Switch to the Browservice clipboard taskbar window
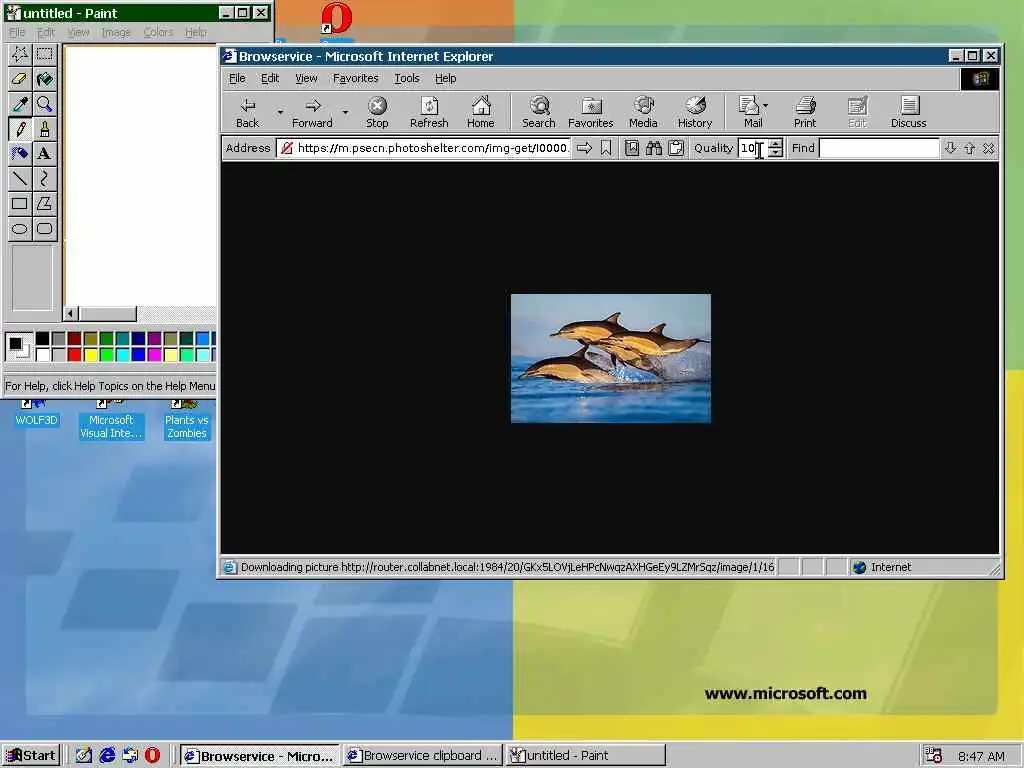This screenshot has width=1024, height=768. point(423,756)
